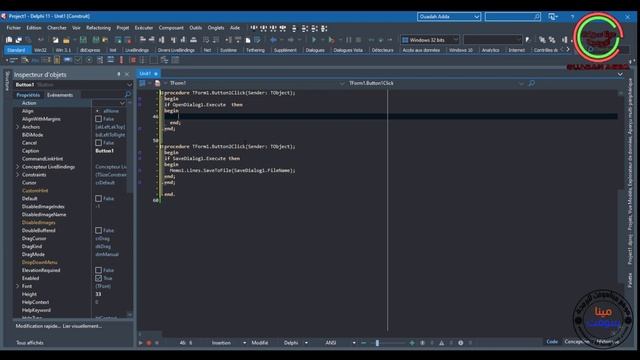The width and height of the screenshot is (640, 360).
Task: Close the Inspecteur d'objets panel
Action: 127,74
